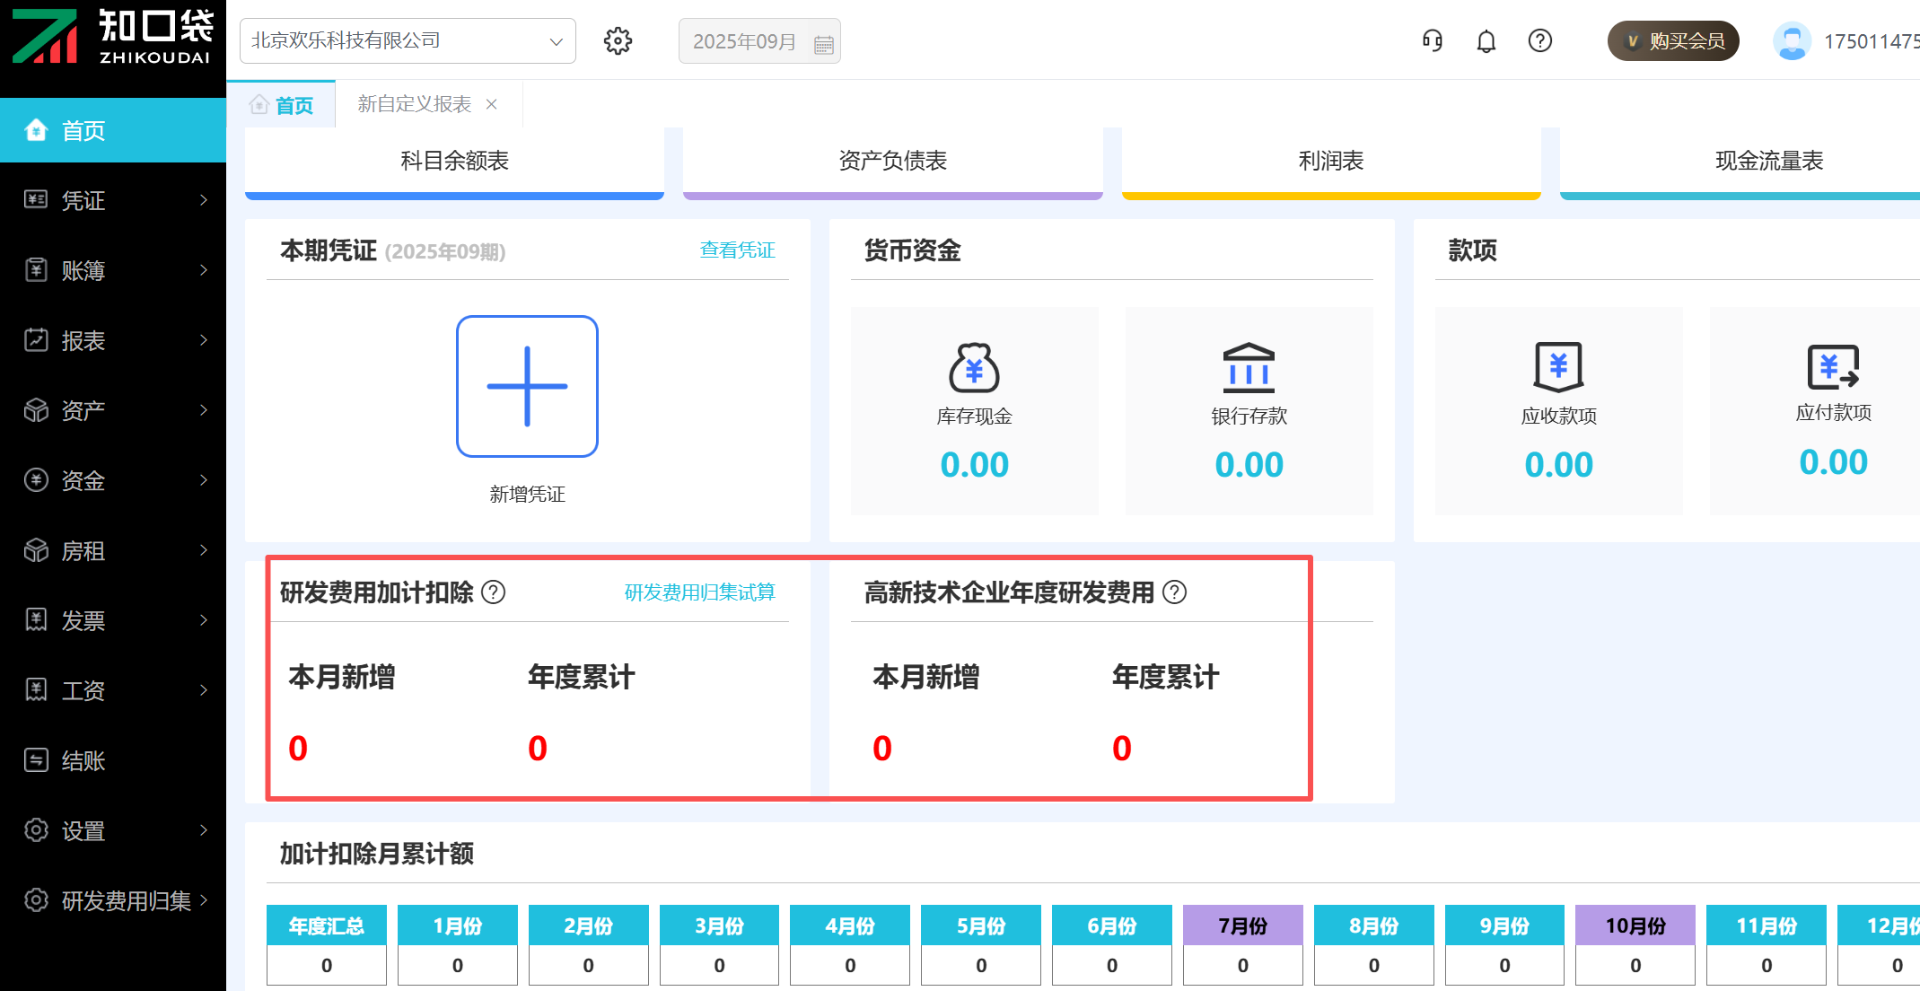This screenshot has width=1920, height=991.
Task: Click the bank deposit building icon
Action: (1248, 368)
